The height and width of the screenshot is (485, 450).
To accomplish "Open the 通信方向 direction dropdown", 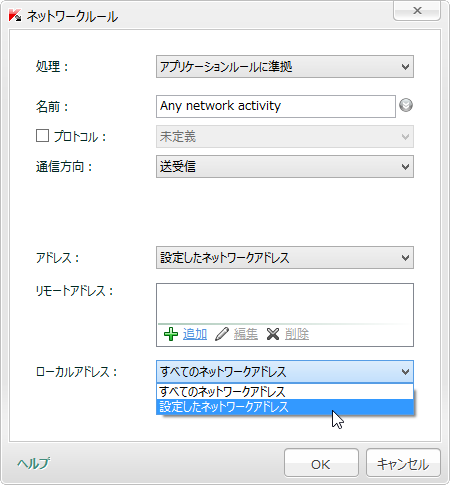I will (285, 166).
